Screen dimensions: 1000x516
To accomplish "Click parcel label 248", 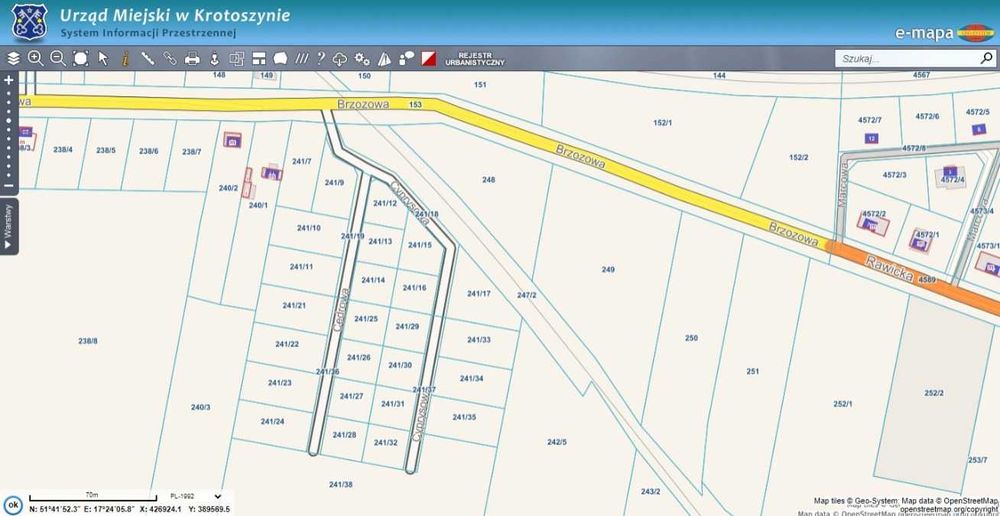I will [489, 180].
